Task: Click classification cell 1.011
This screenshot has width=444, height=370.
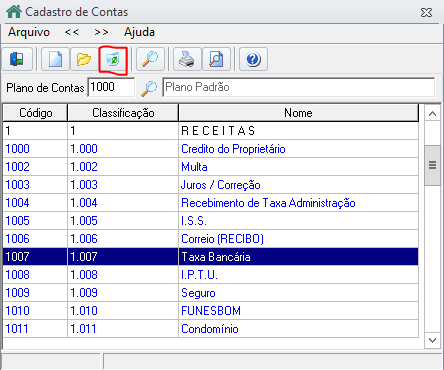Action: 123,329
